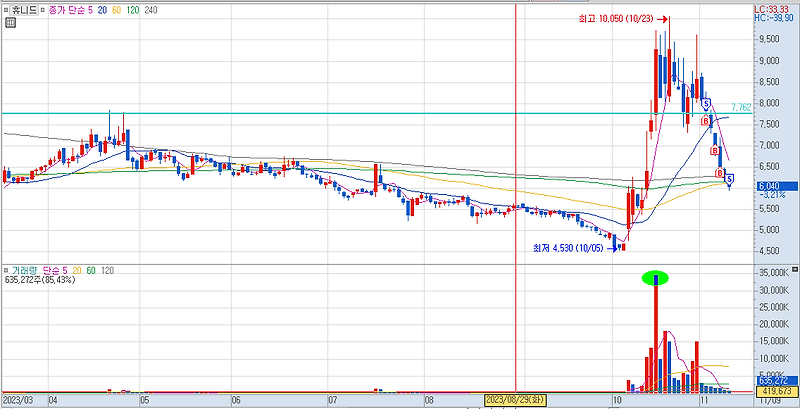Toggle the small square left of 휴니드

coord(6,10)
